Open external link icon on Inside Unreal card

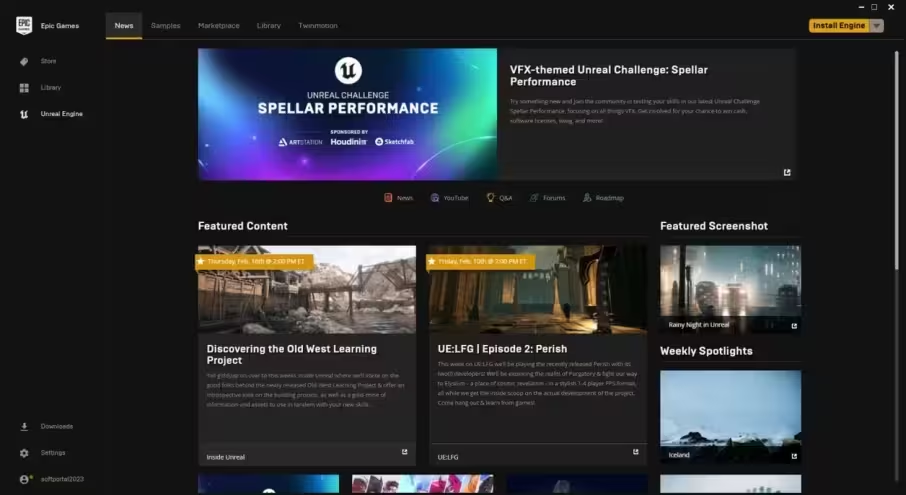(404, 452)
